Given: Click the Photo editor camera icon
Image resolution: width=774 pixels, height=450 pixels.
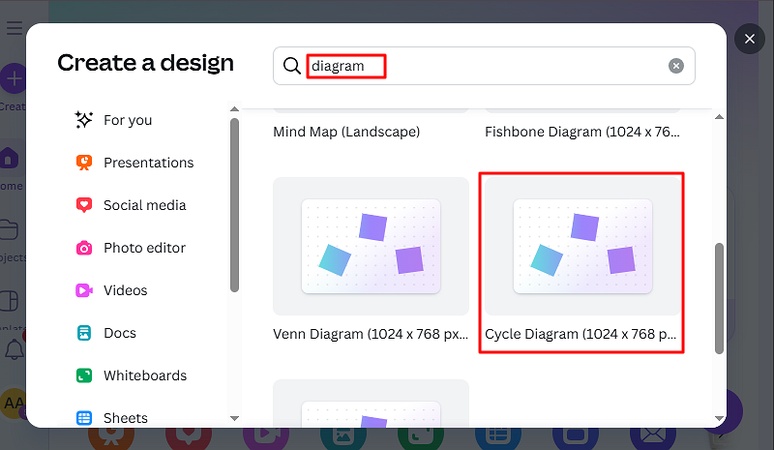Looking at the screenshot, I should click(x=84, y=248).
